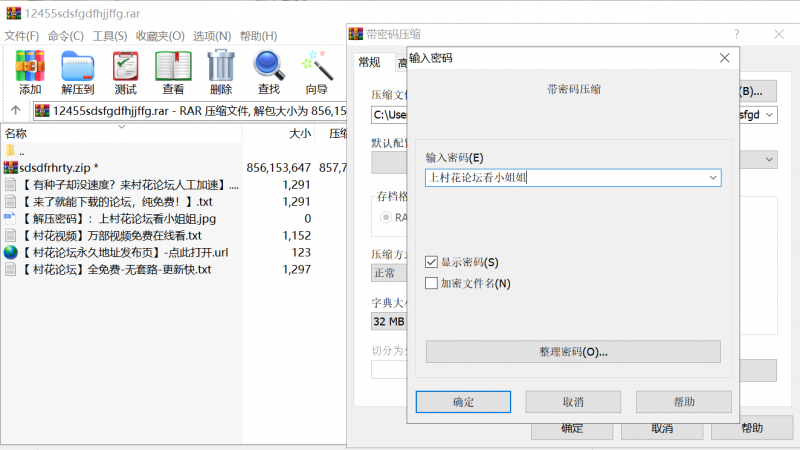Viewport: 800px width, 450px height.
Task: Click the WinRAR icon in 带密码压缩 title bar
Action: tap(356, 34)
